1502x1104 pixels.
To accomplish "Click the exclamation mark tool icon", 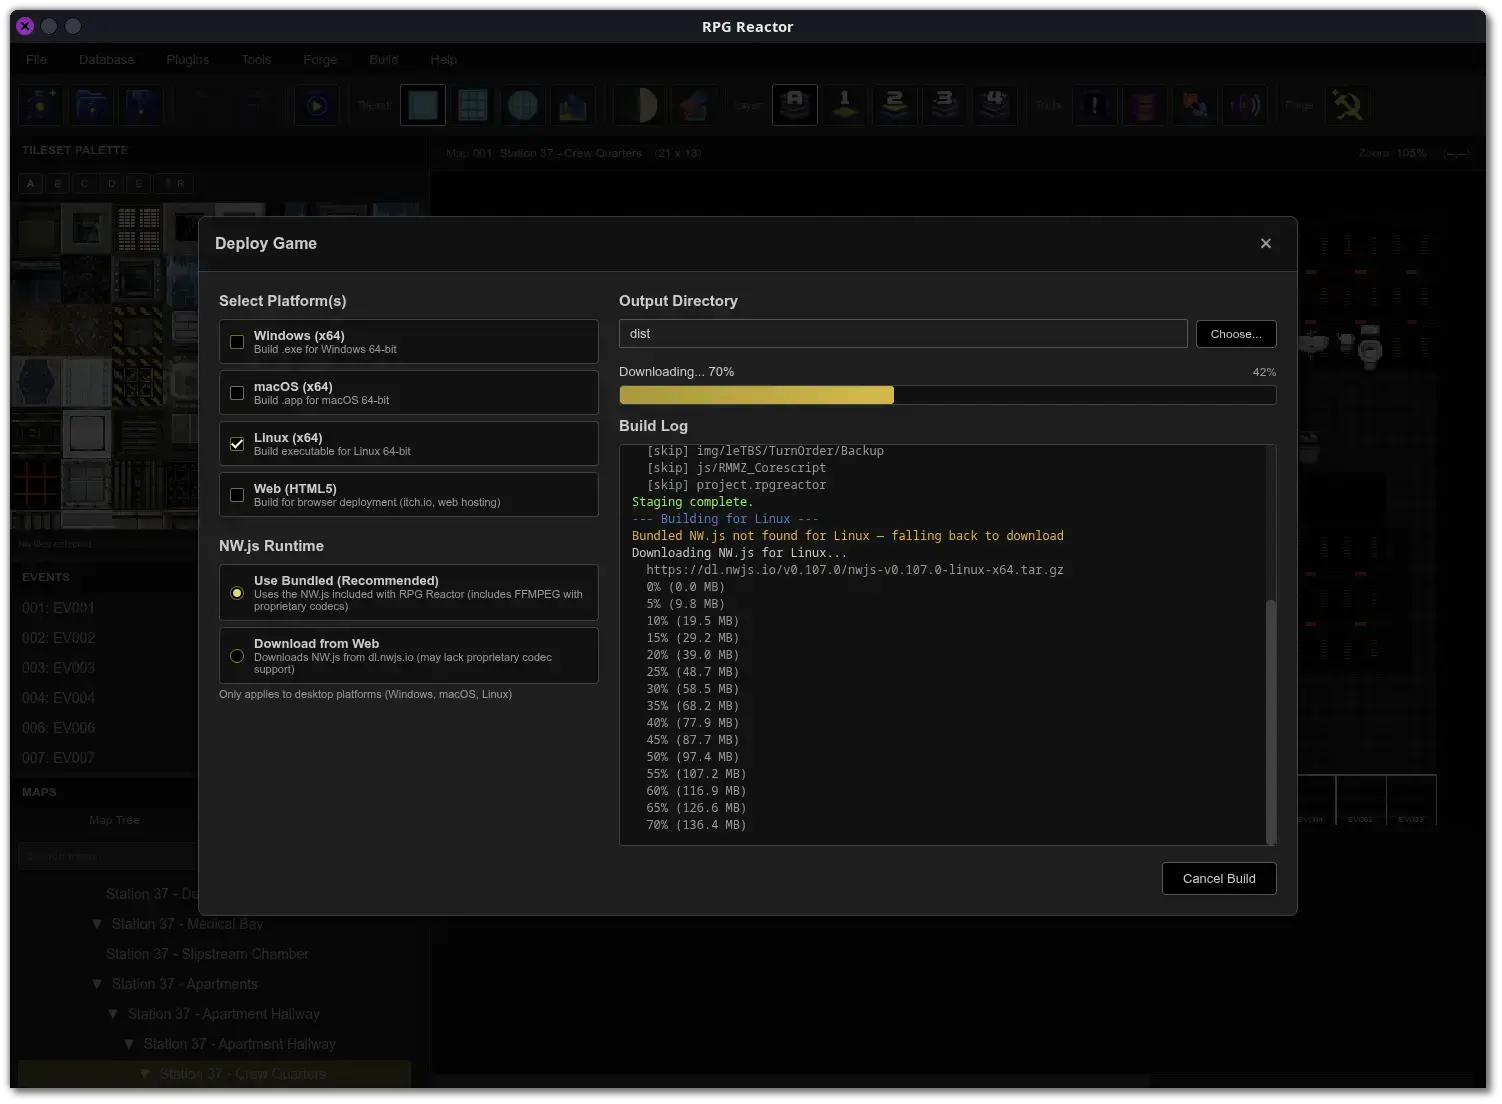I will pyautogui.click(x=1095, y=105).
